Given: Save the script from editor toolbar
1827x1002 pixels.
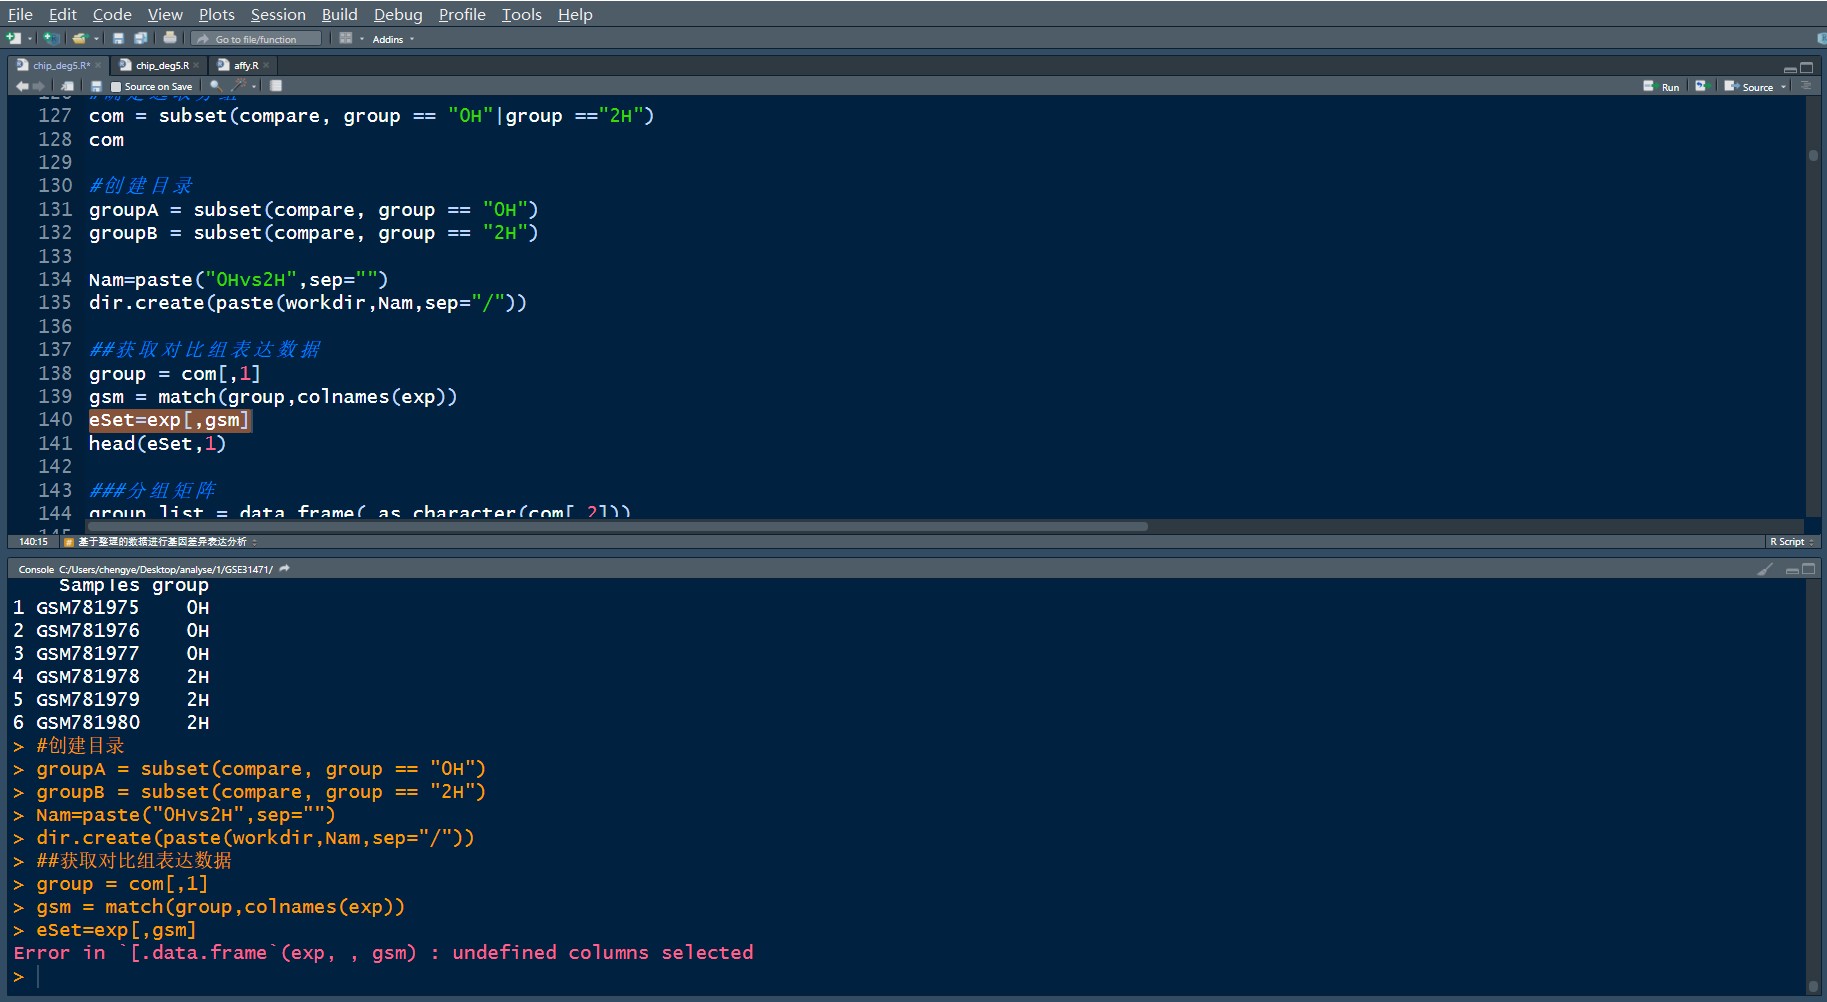Looking at the screenshot, I should [x=96, y=86].
